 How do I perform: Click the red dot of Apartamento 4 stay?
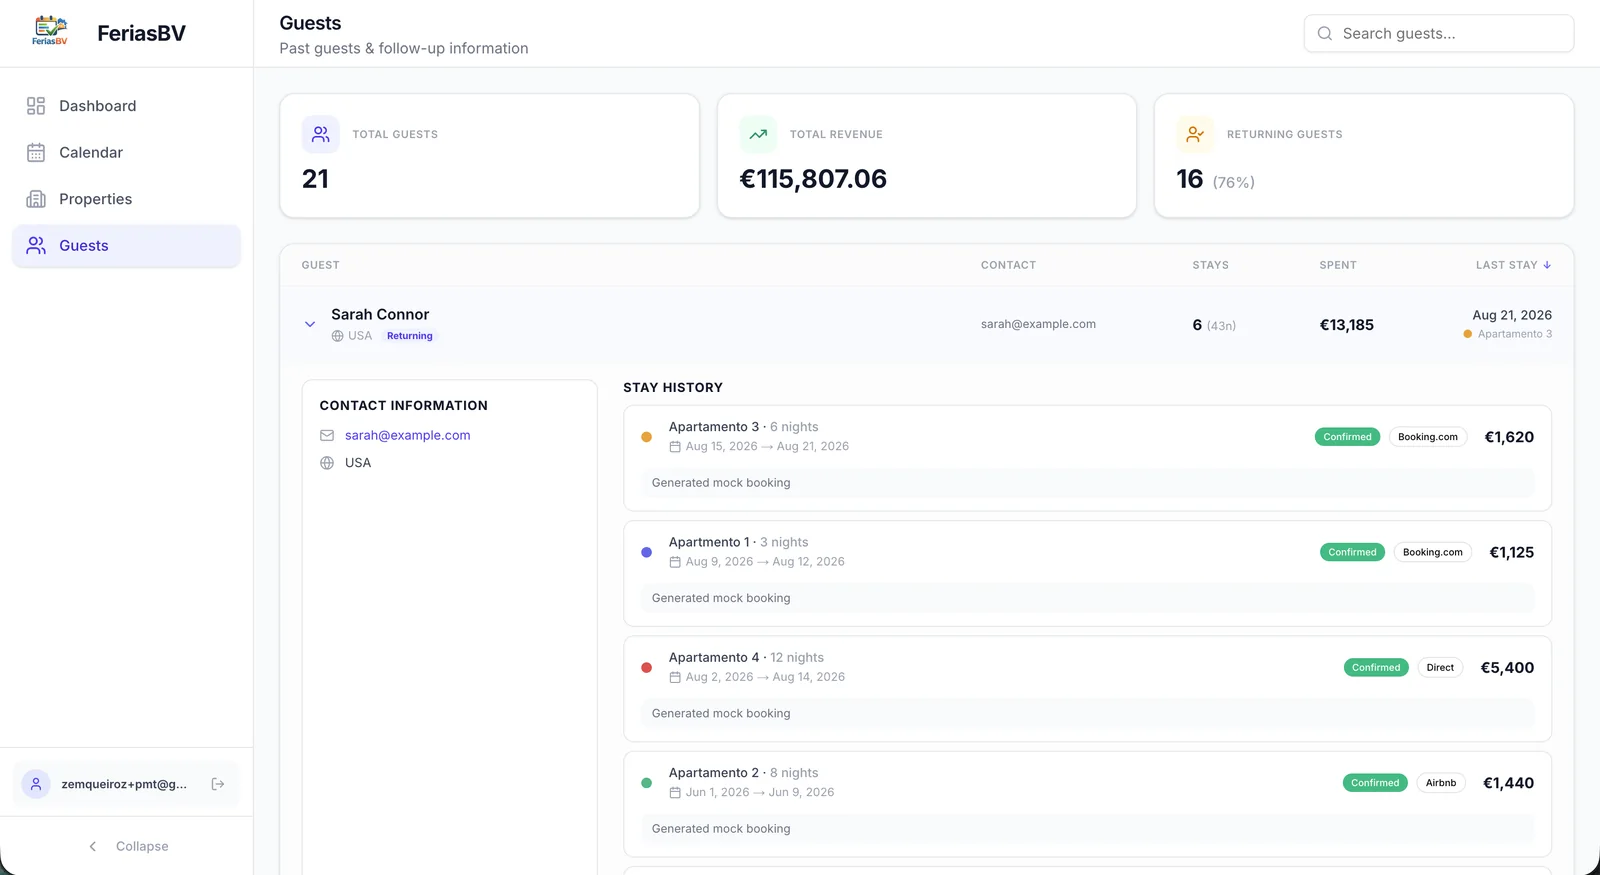[x=646, y=668]
